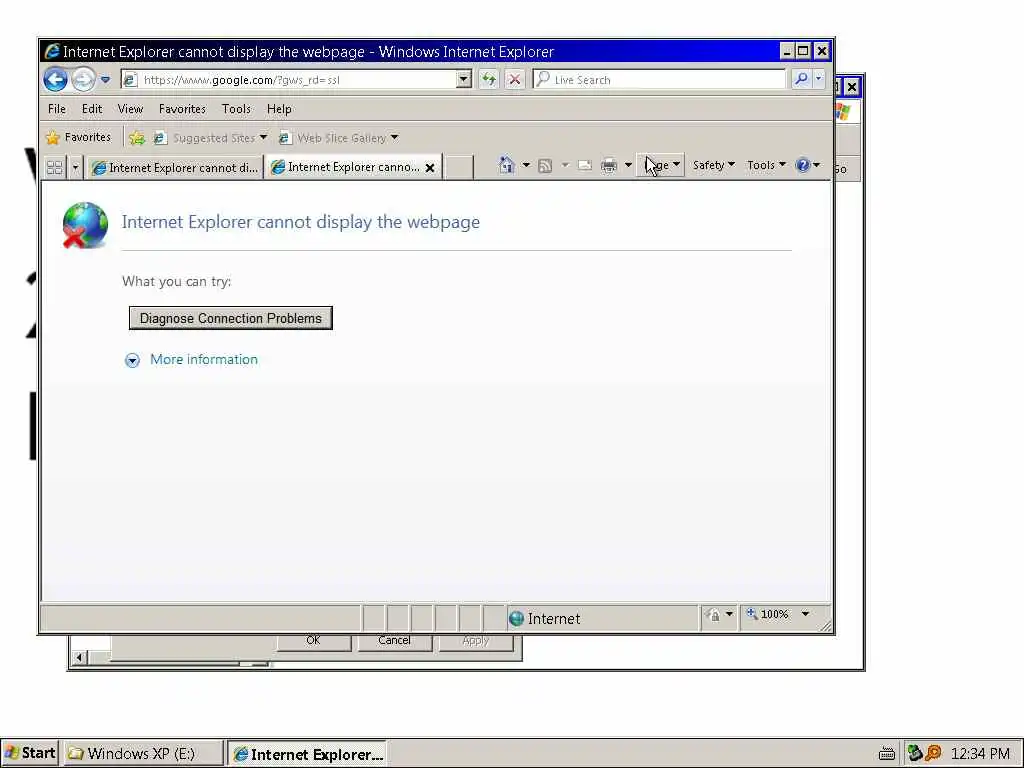Go back with the Back arrow button
Screen dimensions: 1024x768
[x=56, y=80]
